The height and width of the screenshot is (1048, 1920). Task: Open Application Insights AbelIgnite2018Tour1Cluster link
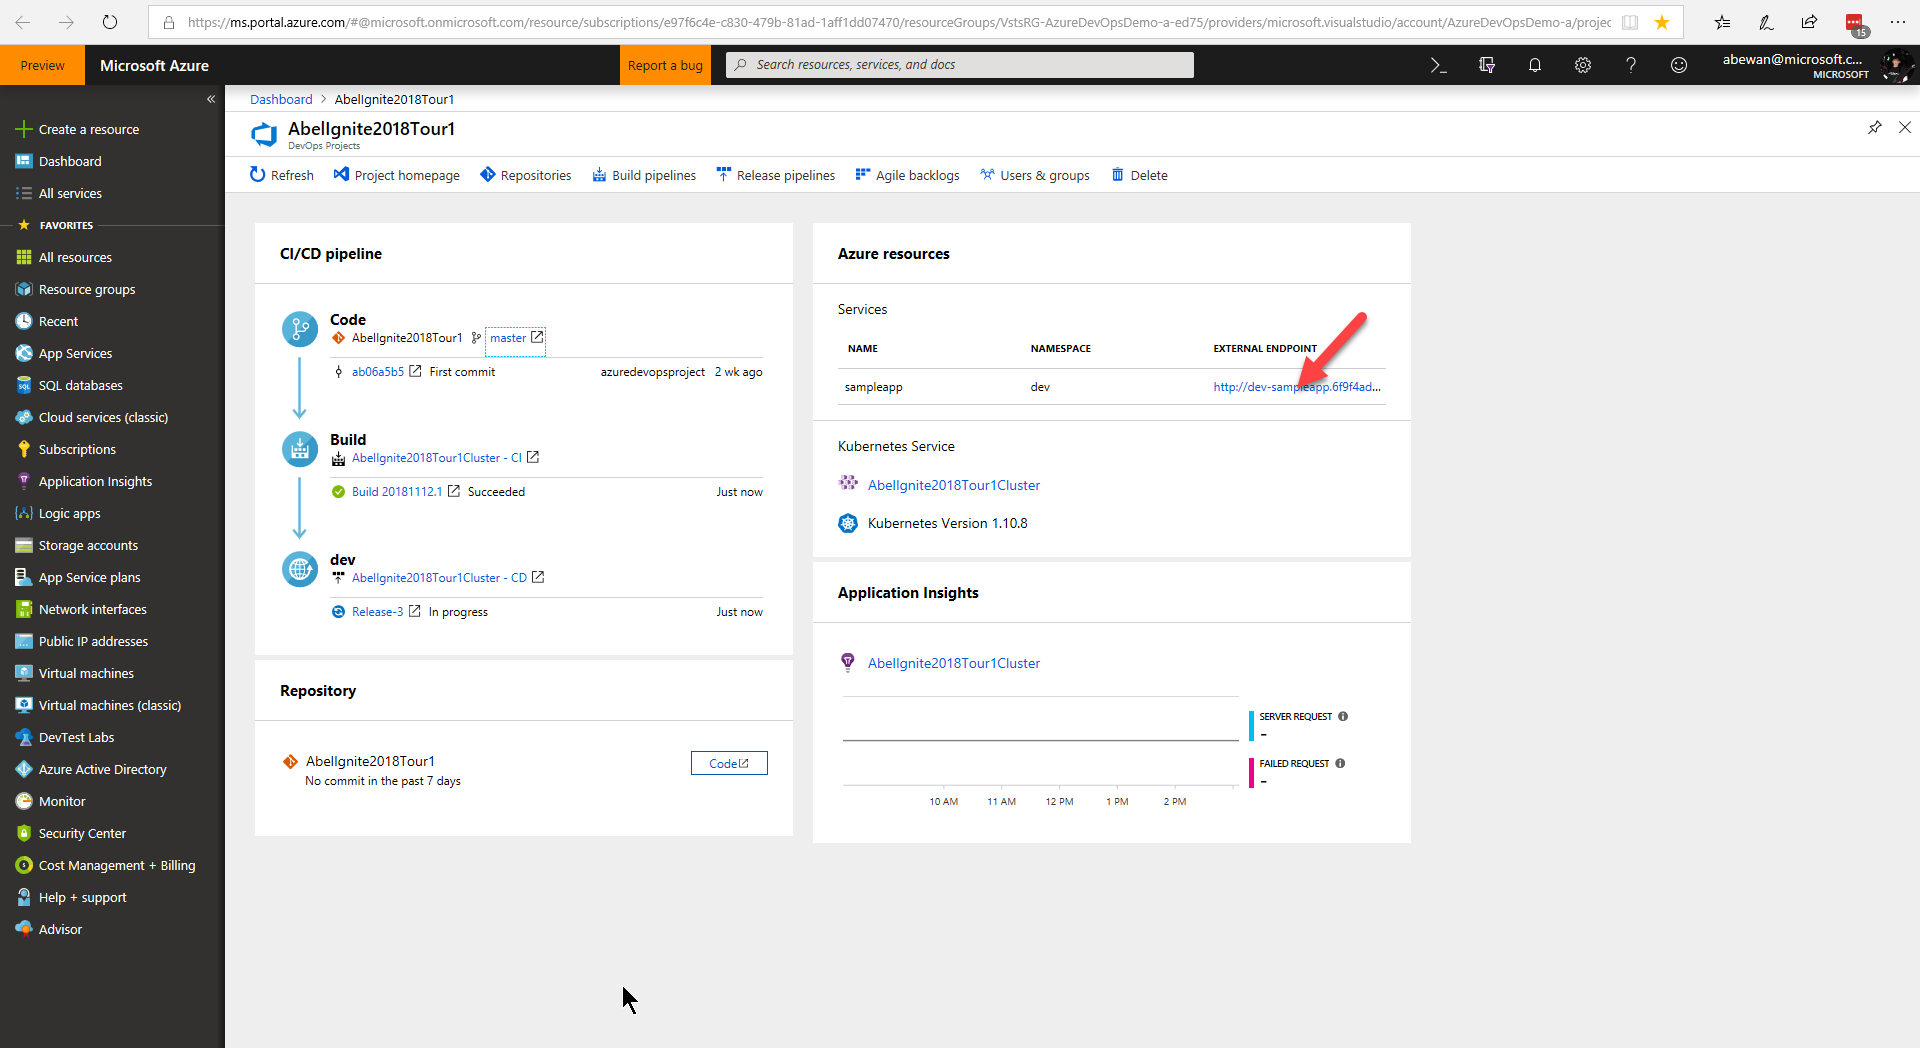pyautogui.click(x=954, y=663)
